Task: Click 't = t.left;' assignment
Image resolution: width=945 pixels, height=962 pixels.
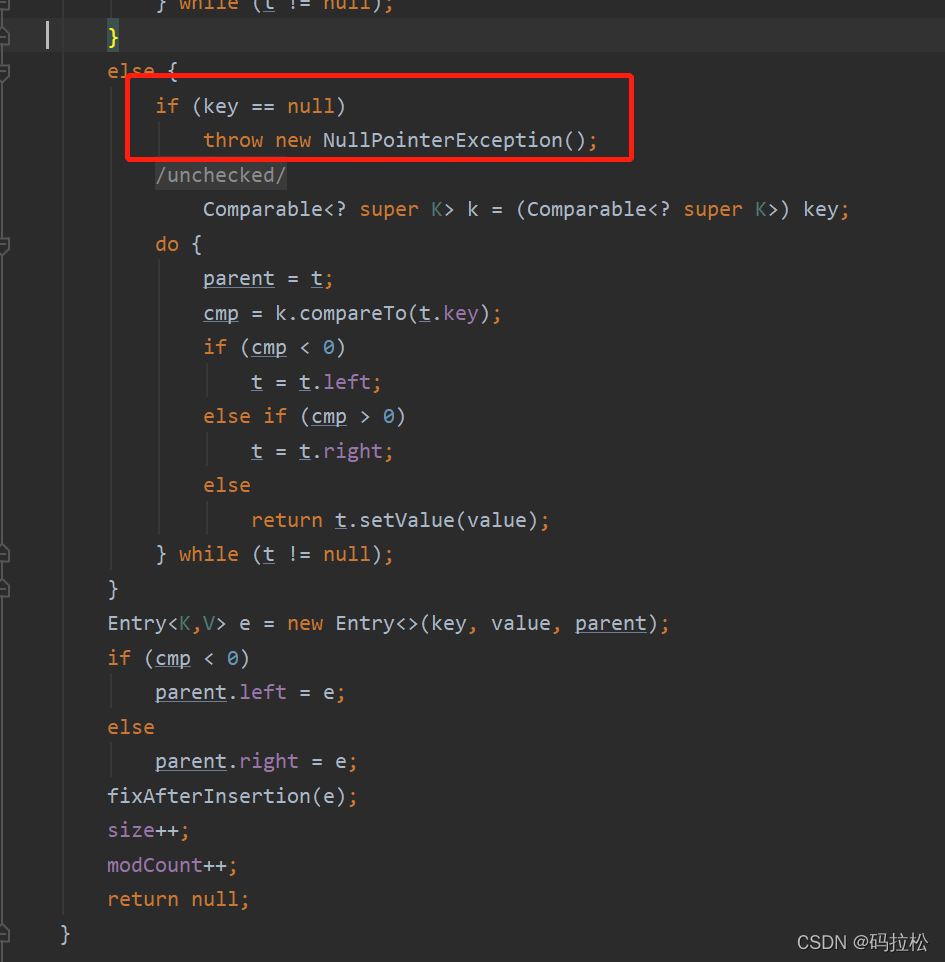Action: 316,383
